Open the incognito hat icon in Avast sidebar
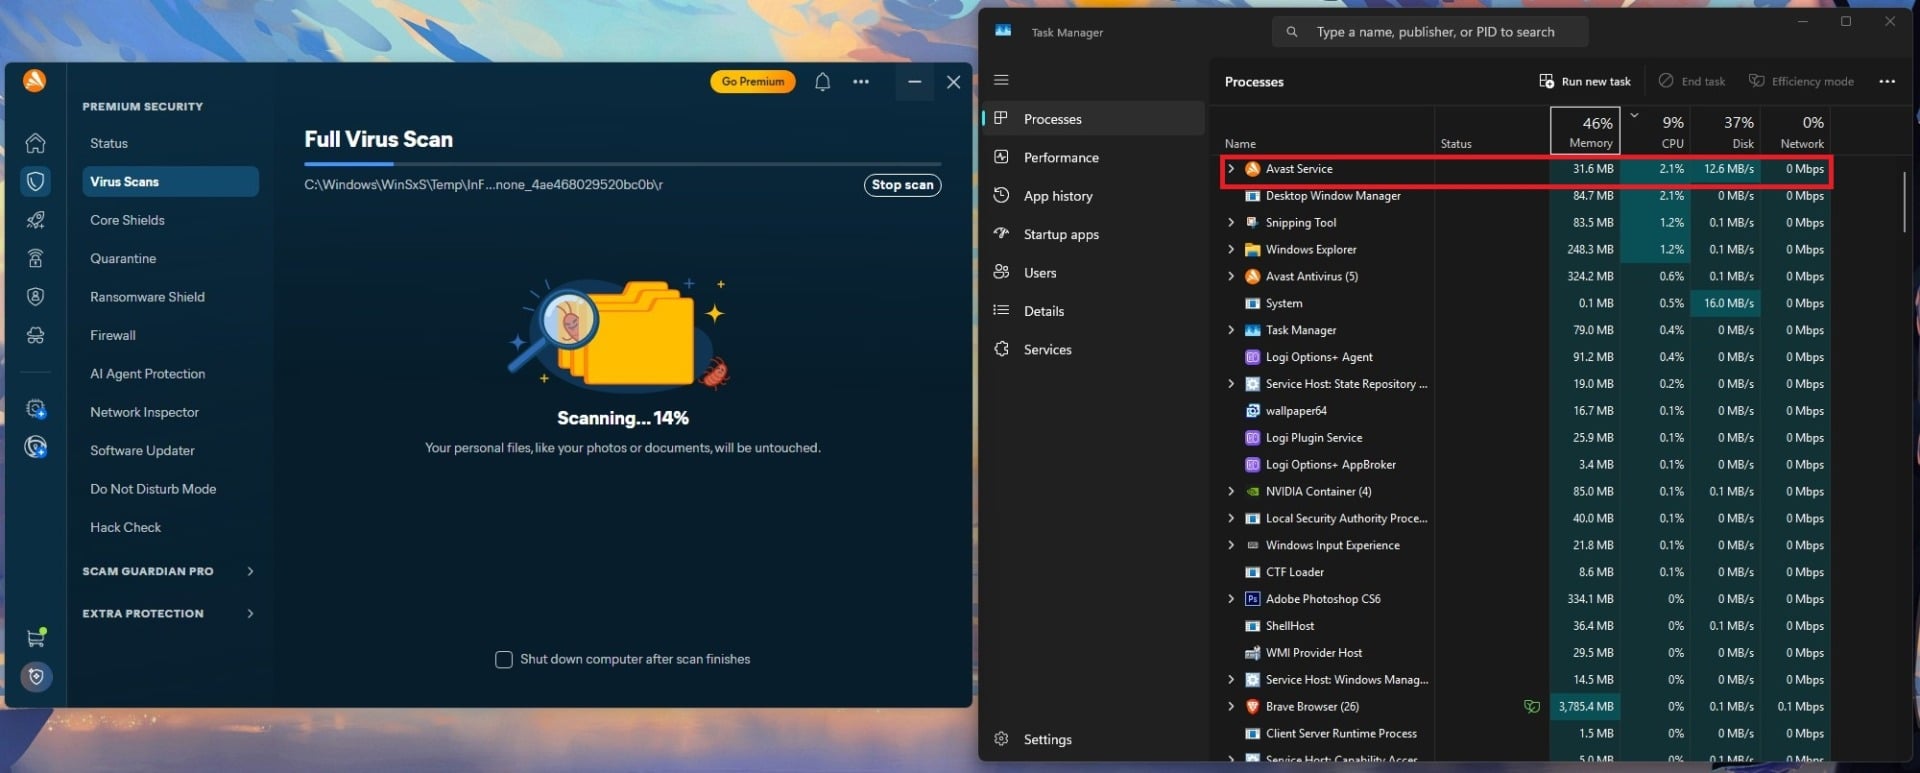 tap(35, 336)
